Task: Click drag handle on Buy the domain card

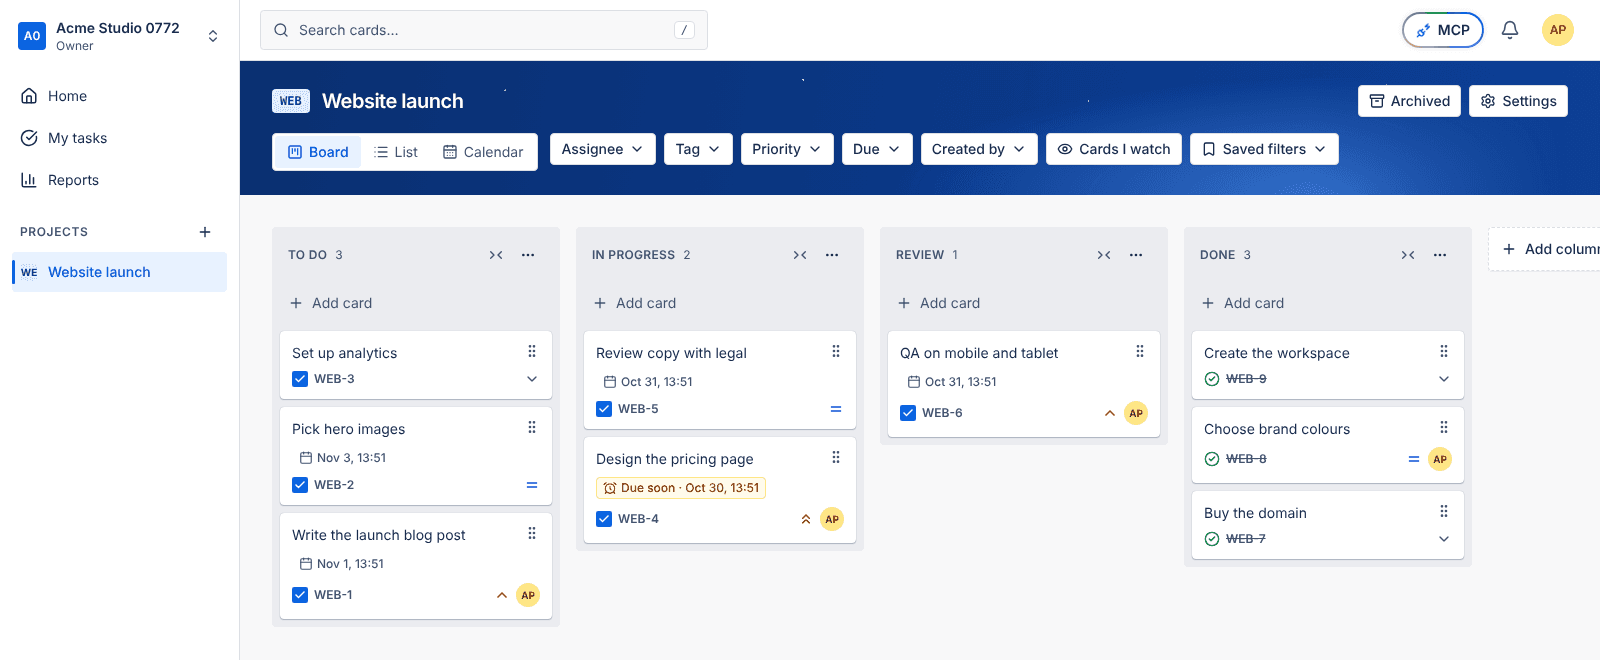Action: pos(1444,511)
